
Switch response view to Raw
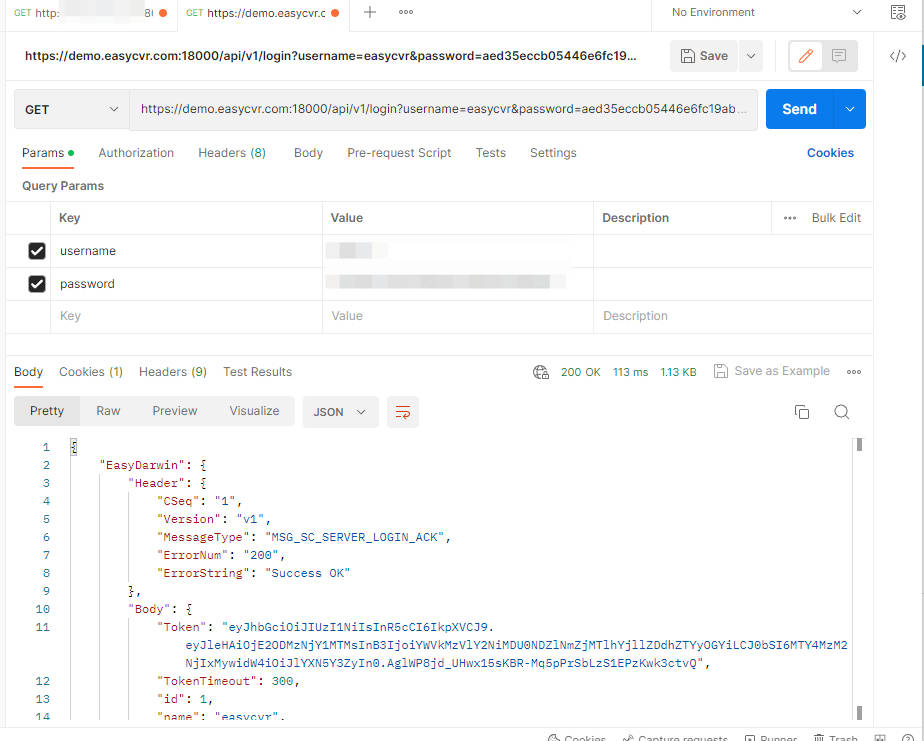coord(108,411)
